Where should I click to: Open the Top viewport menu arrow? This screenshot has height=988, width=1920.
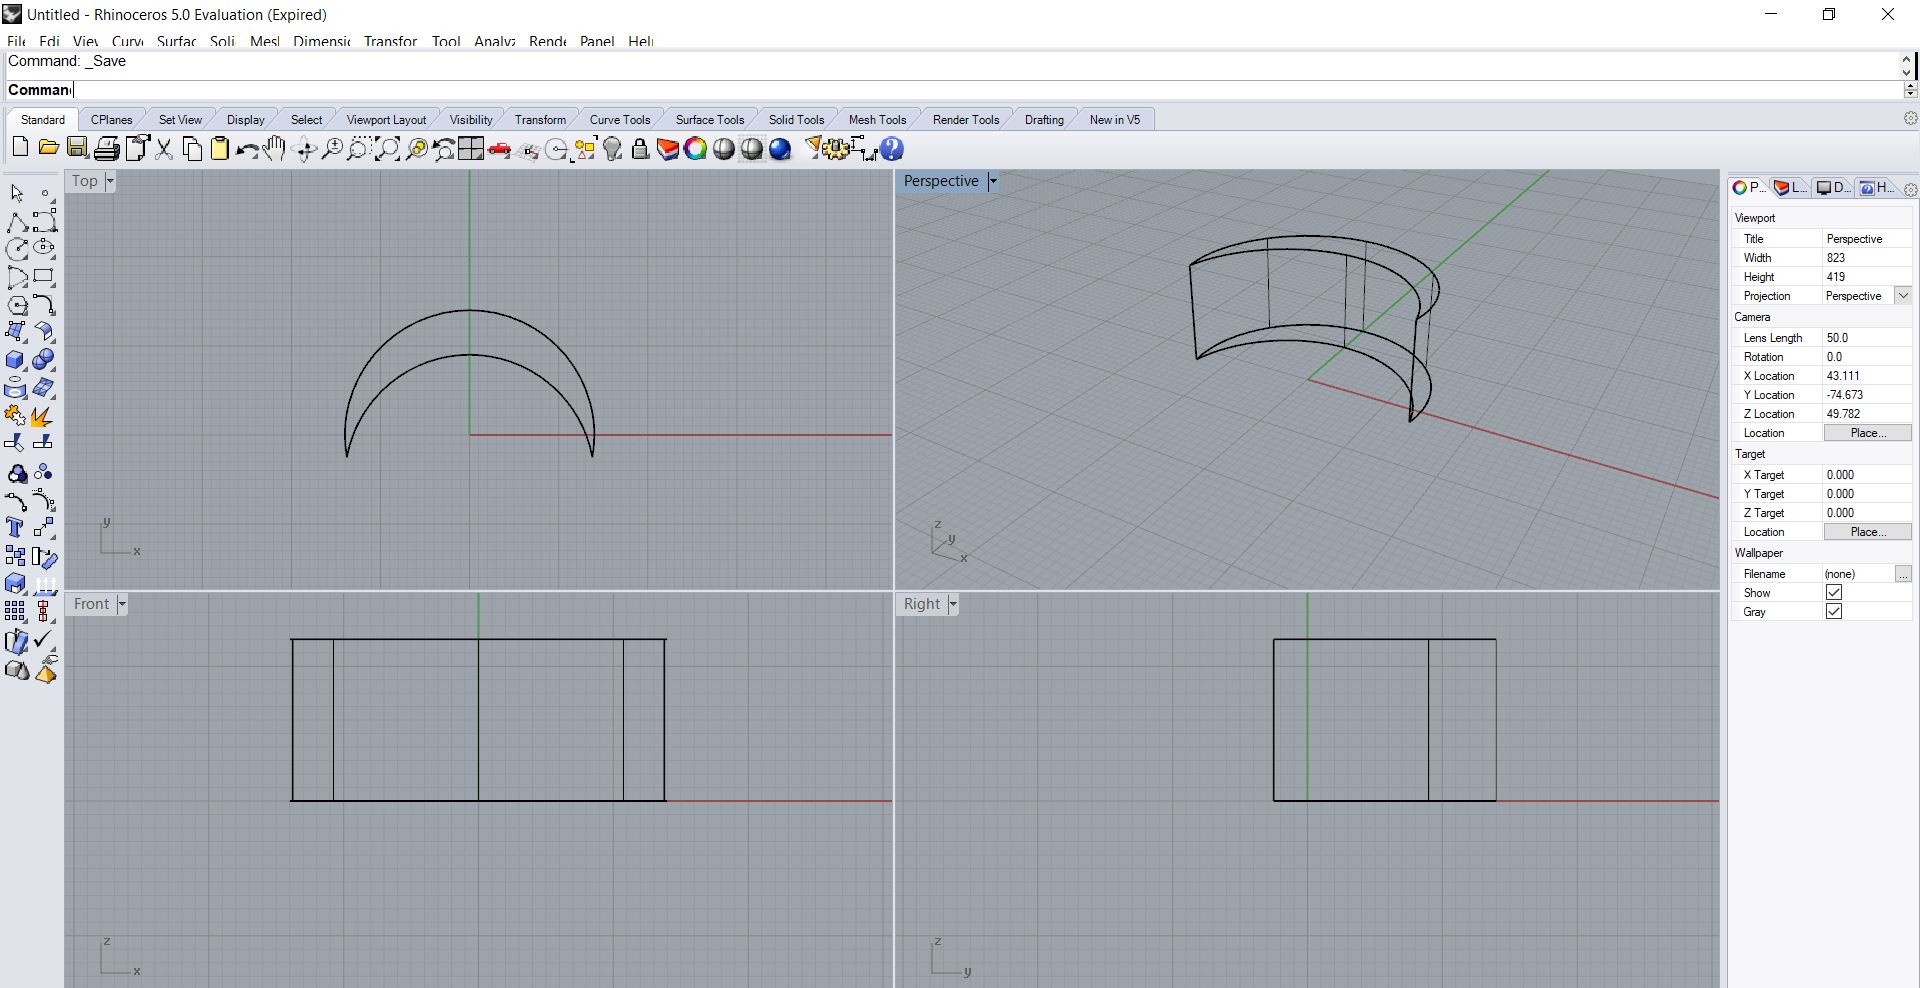click(110, 181)
